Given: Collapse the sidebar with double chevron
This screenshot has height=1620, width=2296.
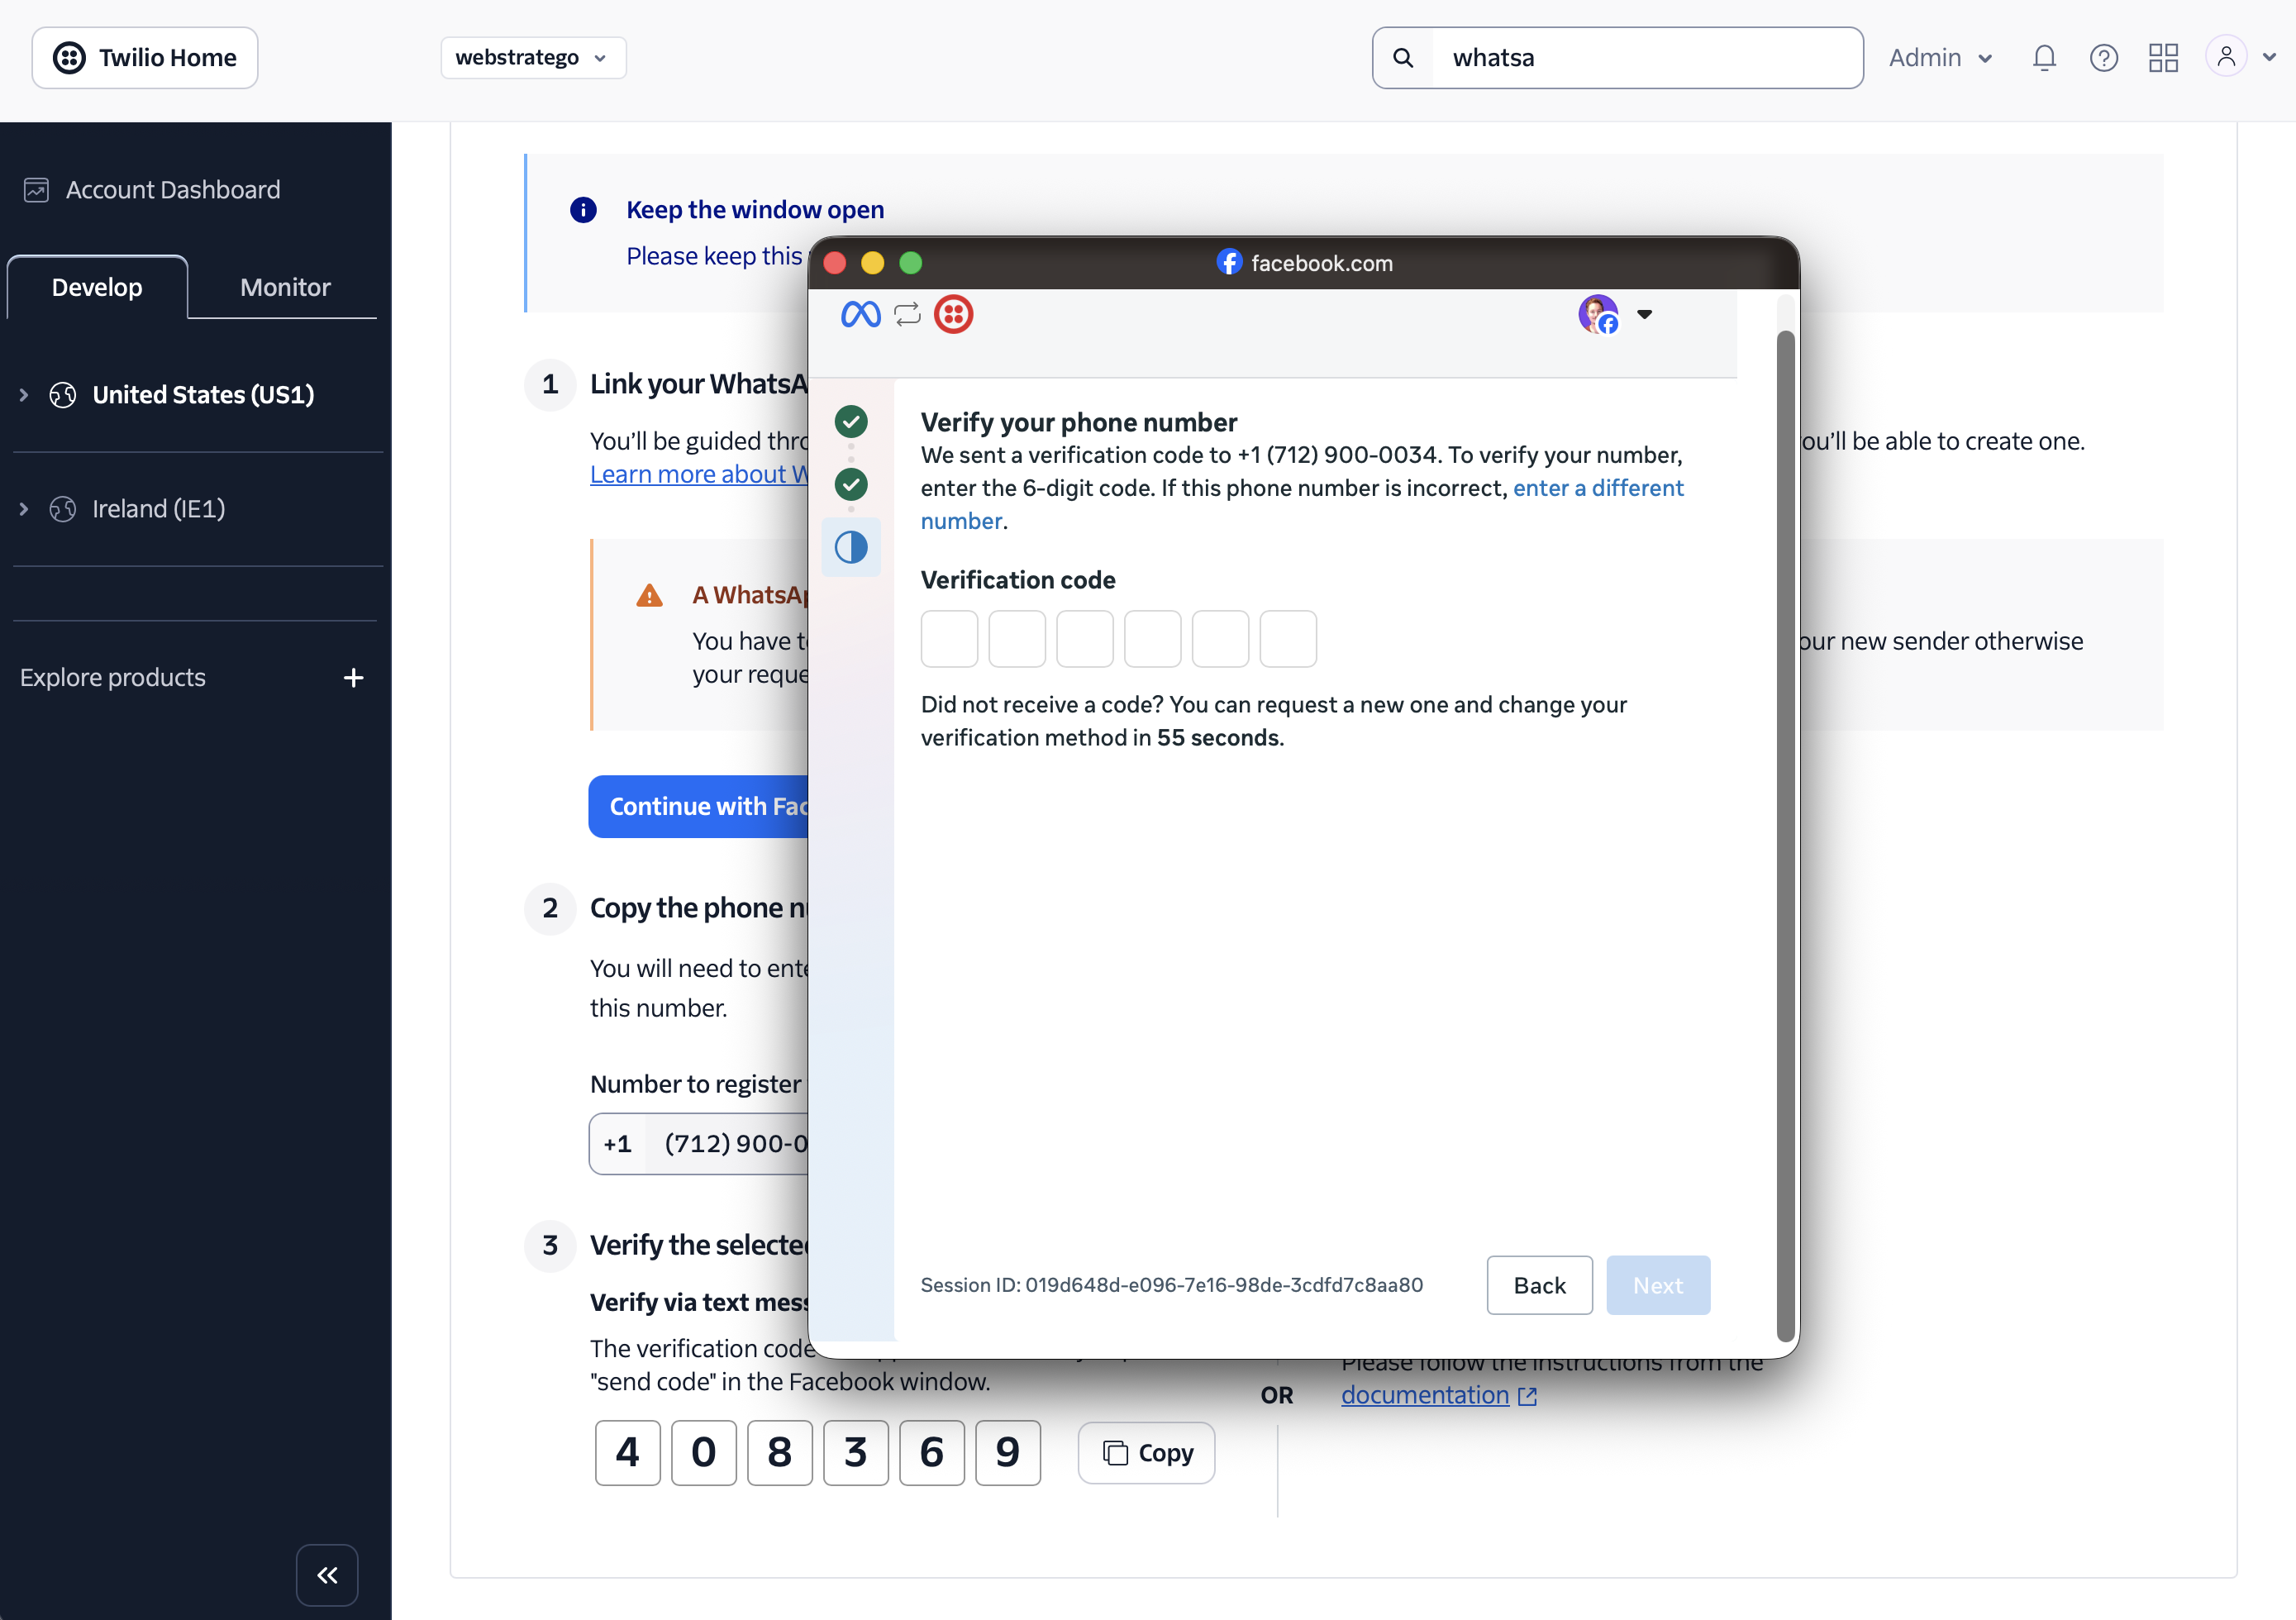Looking at the screenshot, I should (327, 1575).
